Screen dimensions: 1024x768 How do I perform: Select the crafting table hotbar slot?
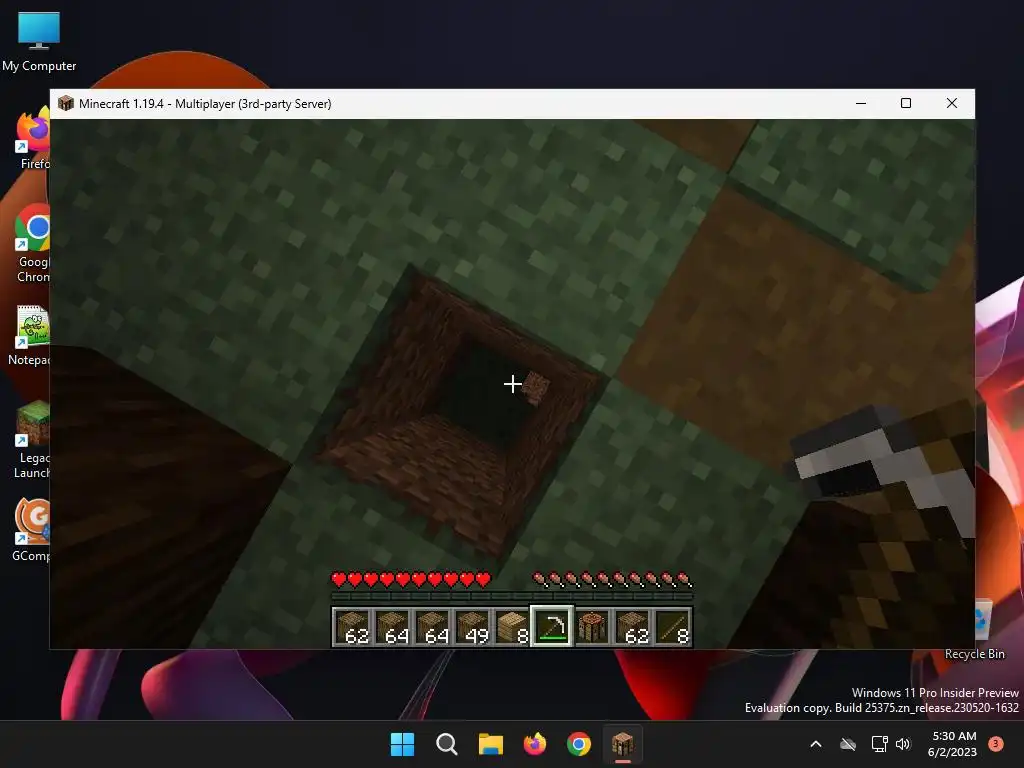[593, 626]
